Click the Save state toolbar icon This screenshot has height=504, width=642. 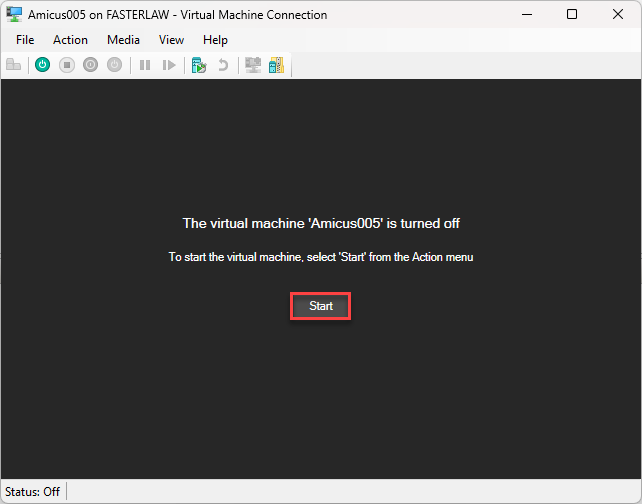[x=115, y=65]
